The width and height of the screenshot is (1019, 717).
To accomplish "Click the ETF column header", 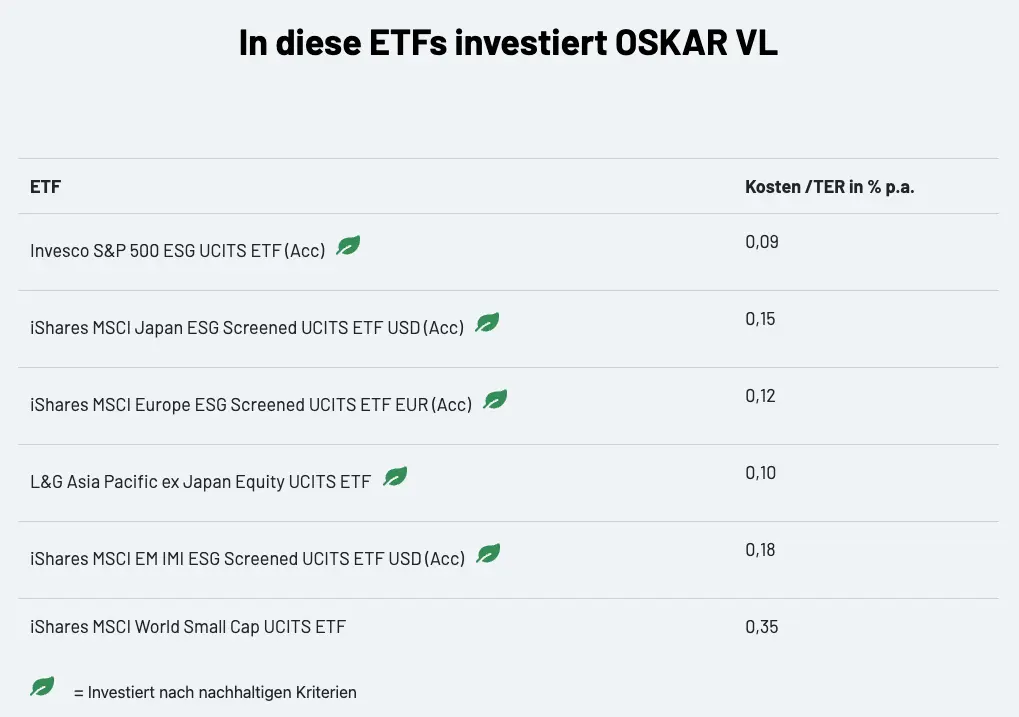I will [x=45, y=187].
